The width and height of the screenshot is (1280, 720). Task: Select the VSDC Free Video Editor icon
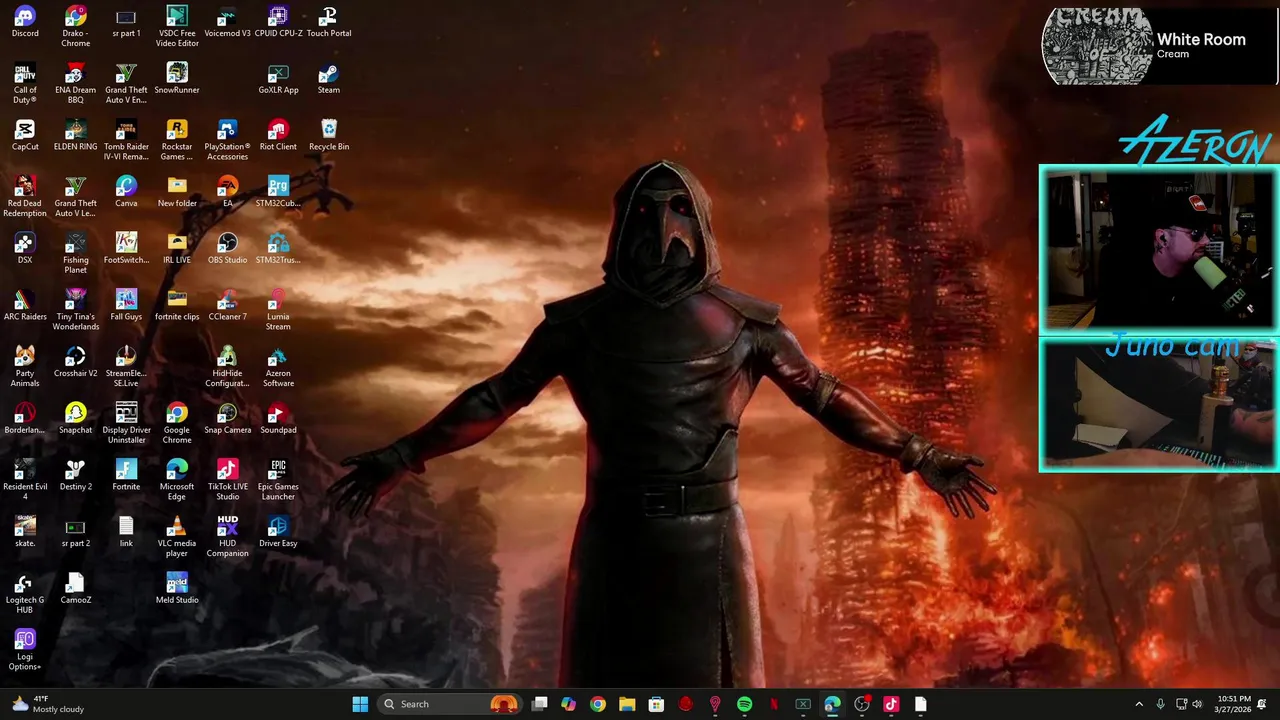click(x=177, y=27)
